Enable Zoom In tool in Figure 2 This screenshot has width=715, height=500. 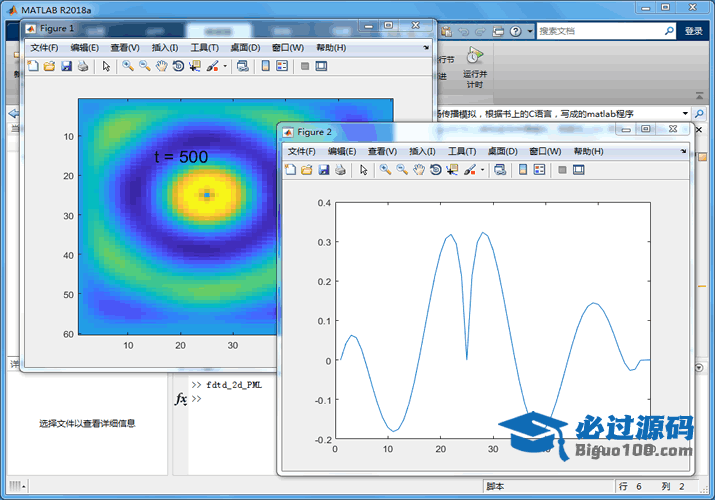coord(385,170)
